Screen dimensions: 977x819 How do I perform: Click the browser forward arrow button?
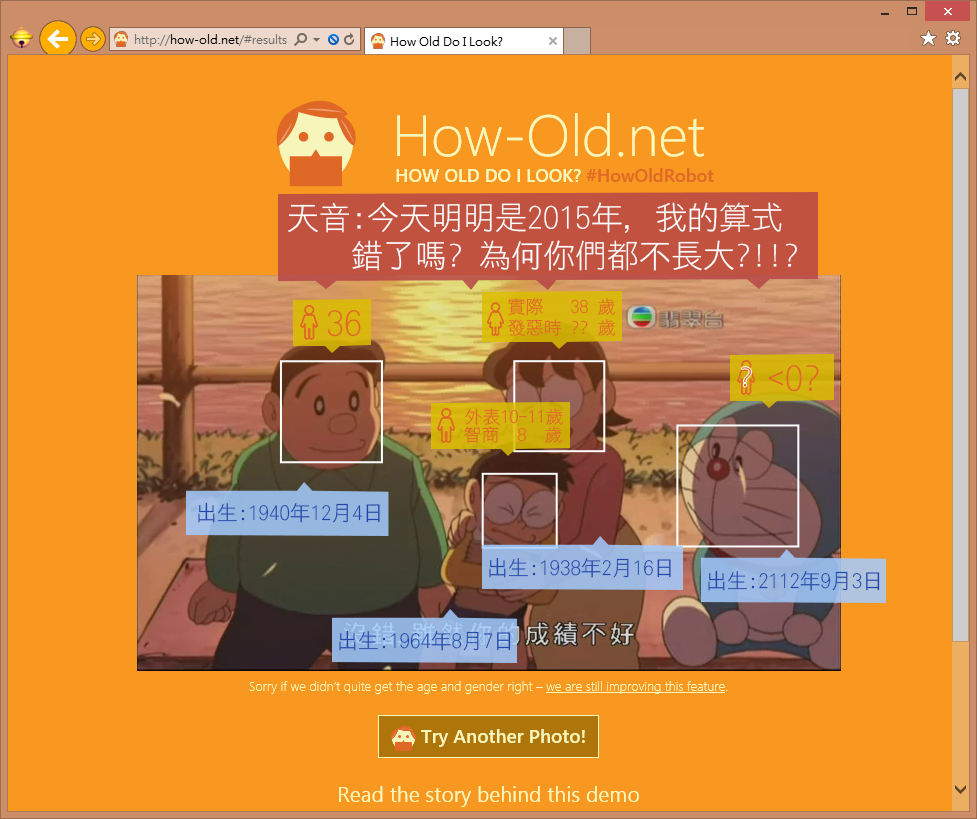click(93, 39)
